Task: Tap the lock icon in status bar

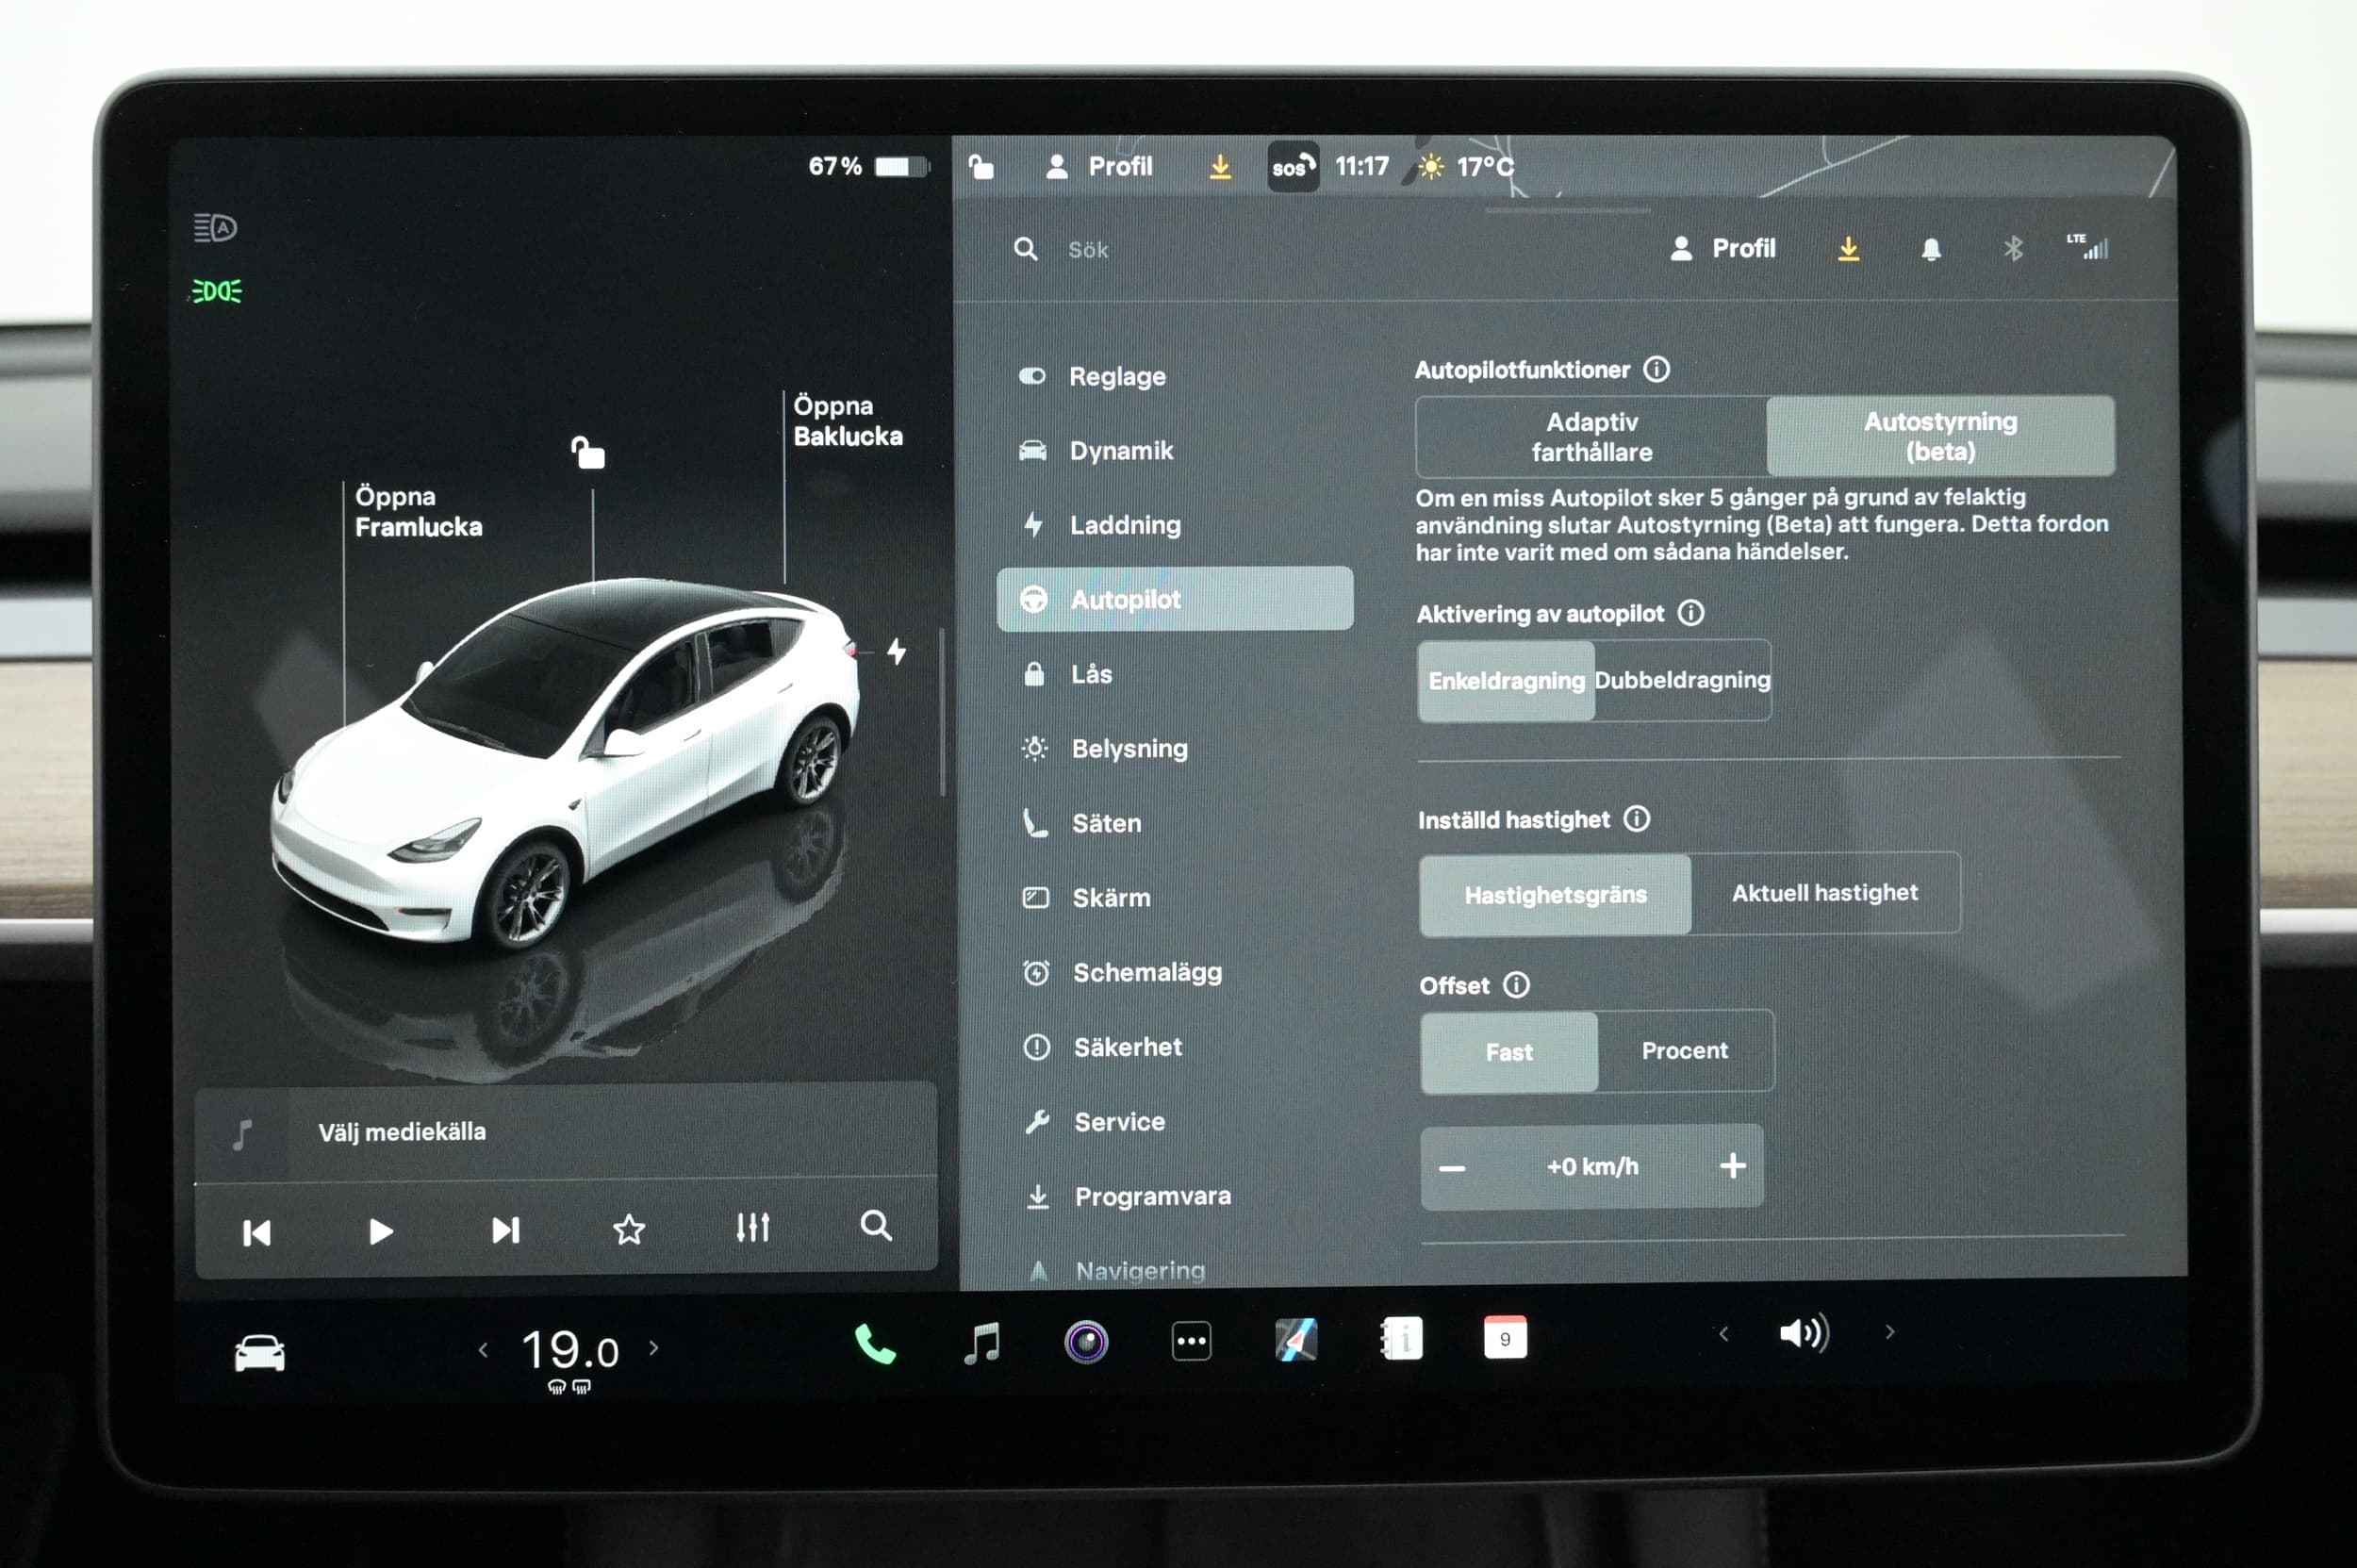Action: tap(981, 166)
